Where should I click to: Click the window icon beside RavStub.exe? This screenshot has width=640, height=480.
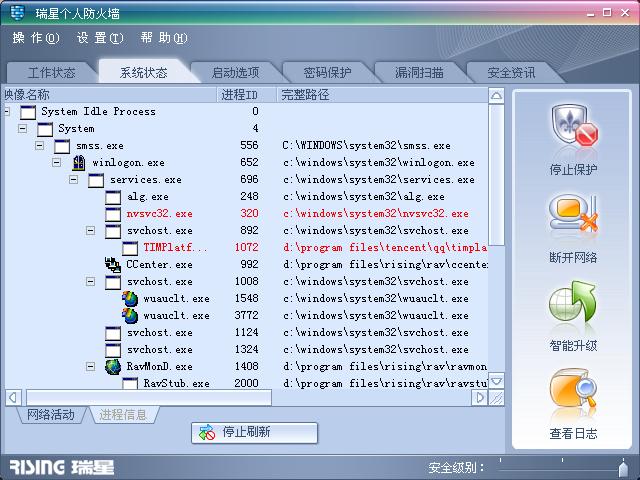tap(130, 383)
